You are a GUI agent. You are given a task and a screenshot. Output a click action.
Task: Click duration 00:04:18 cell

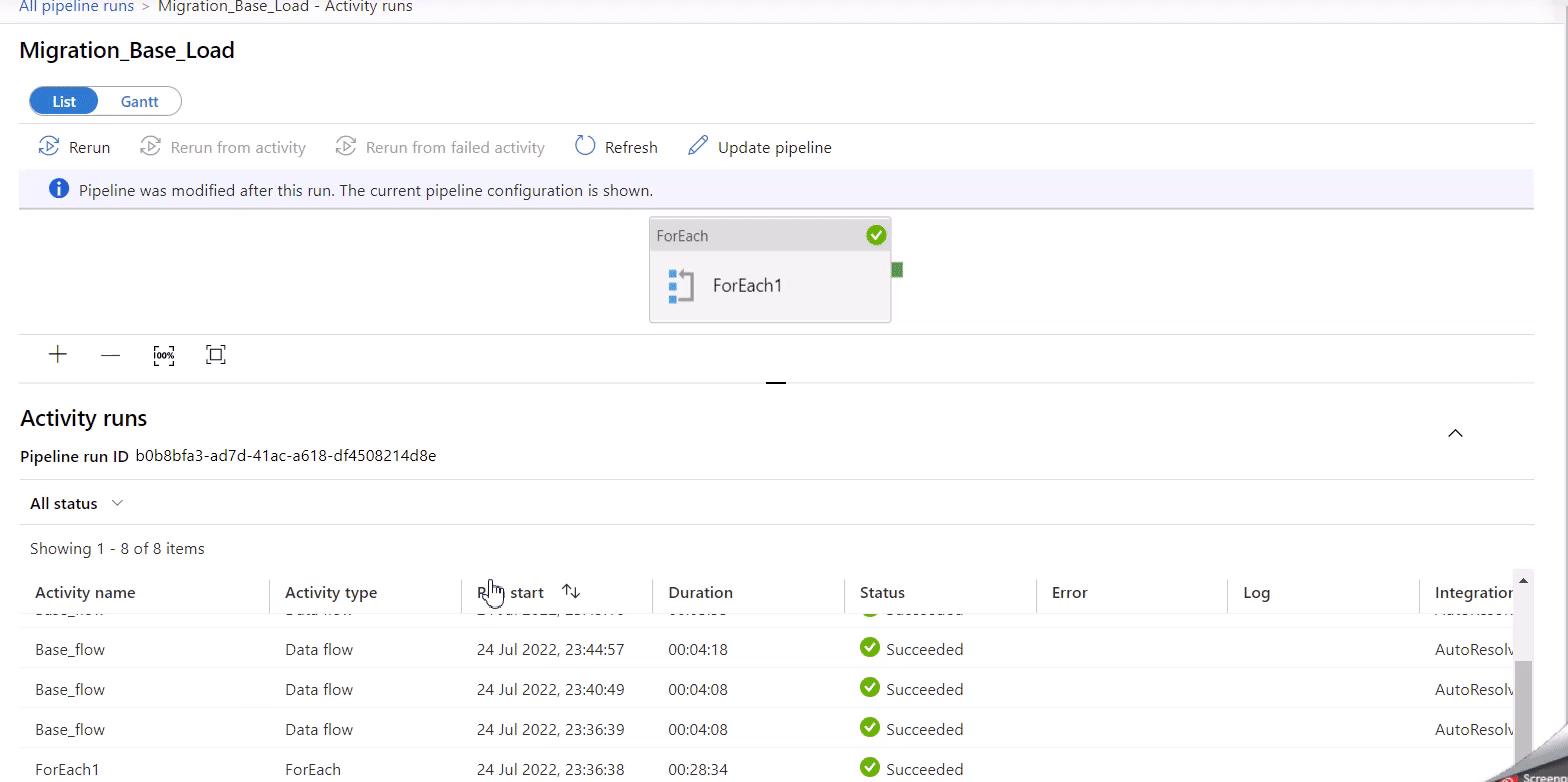click(x=698, y=649)
